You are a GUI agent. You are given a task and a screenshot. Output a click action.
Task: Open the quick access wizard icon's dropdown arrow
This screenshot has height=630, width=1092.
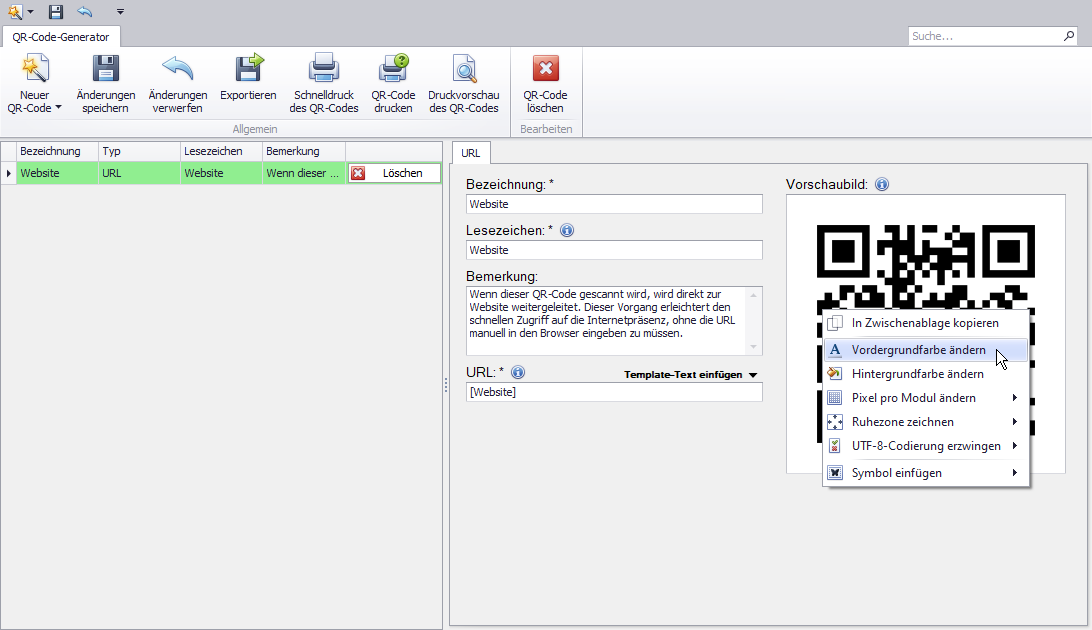pyautogui.click(x=30, y=12)
